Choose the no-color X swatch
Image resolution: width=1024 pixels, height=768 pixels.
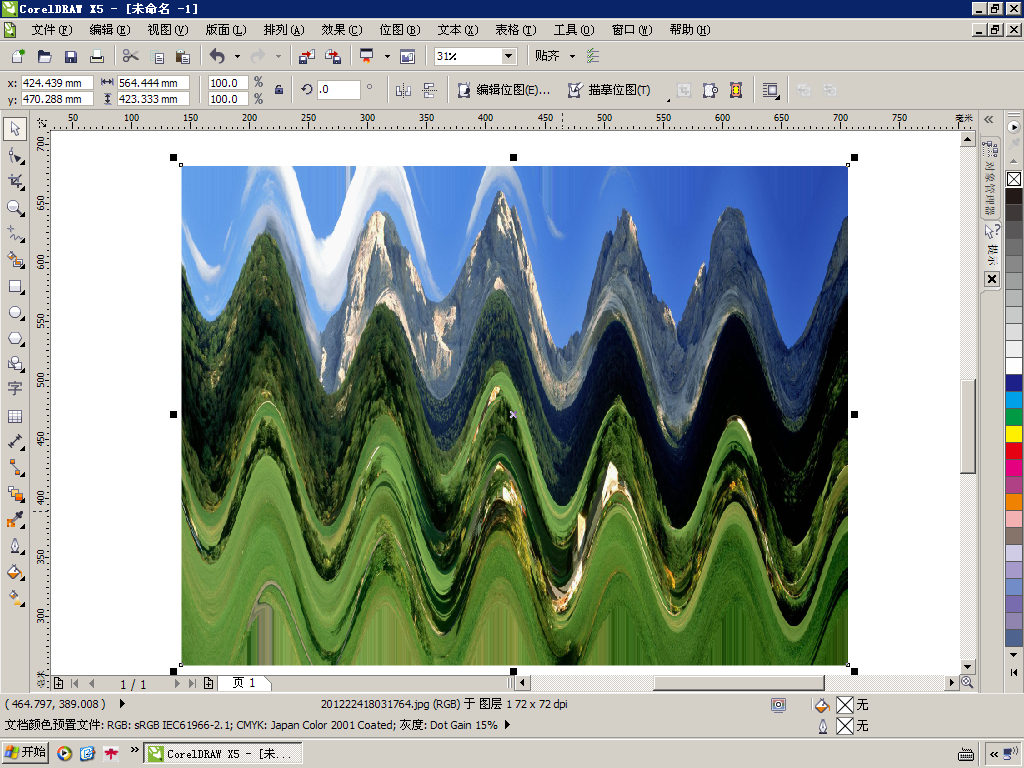click(x=1014, y=179)
